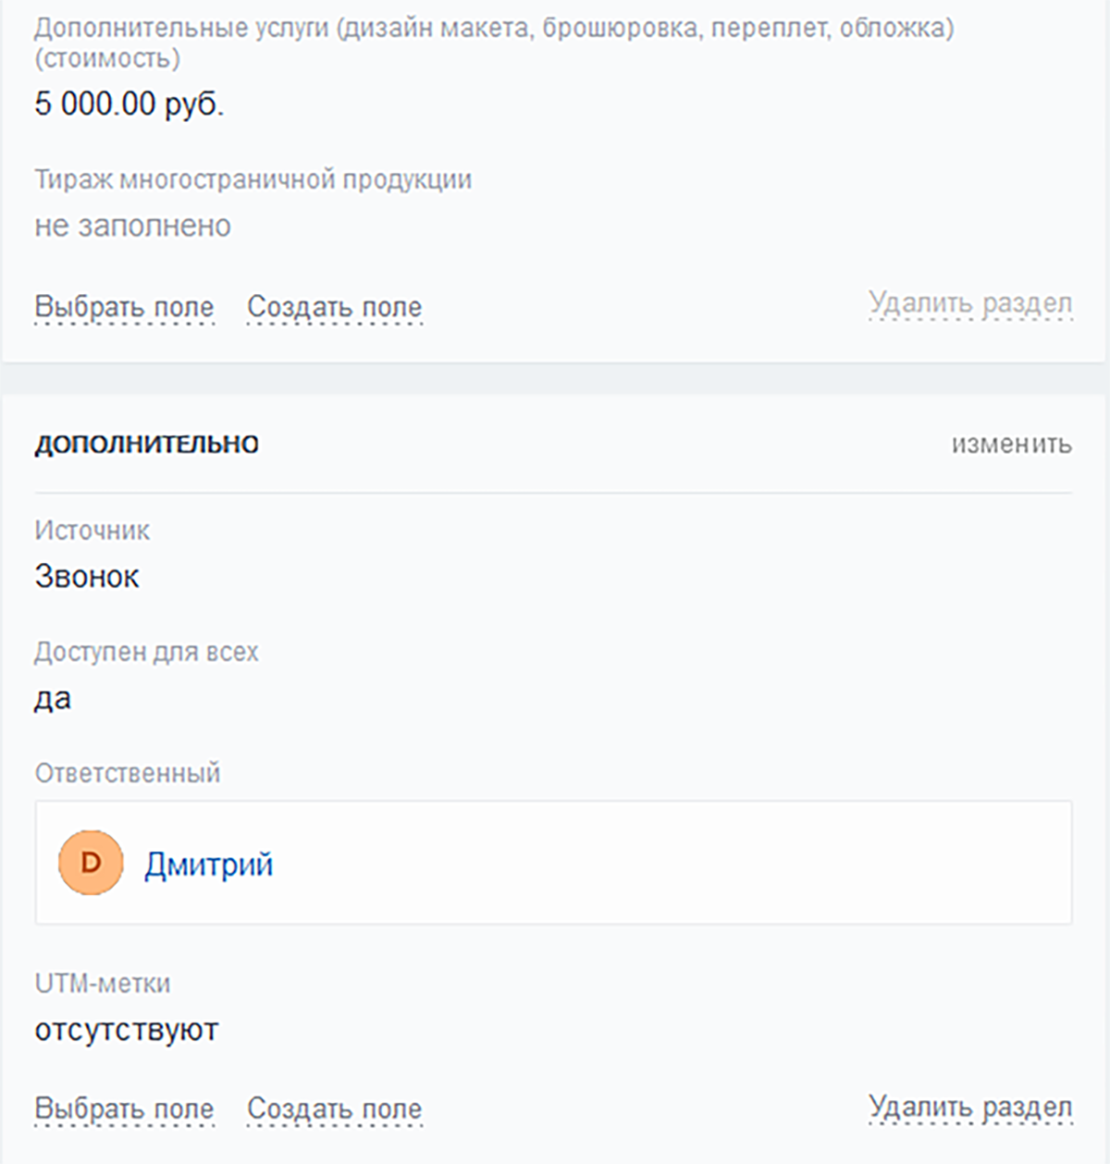The height and width of the screenshot is (1164, 1110).
Task: Click the "Доступен для всех" field label
Action: click(x=146, y=652)
